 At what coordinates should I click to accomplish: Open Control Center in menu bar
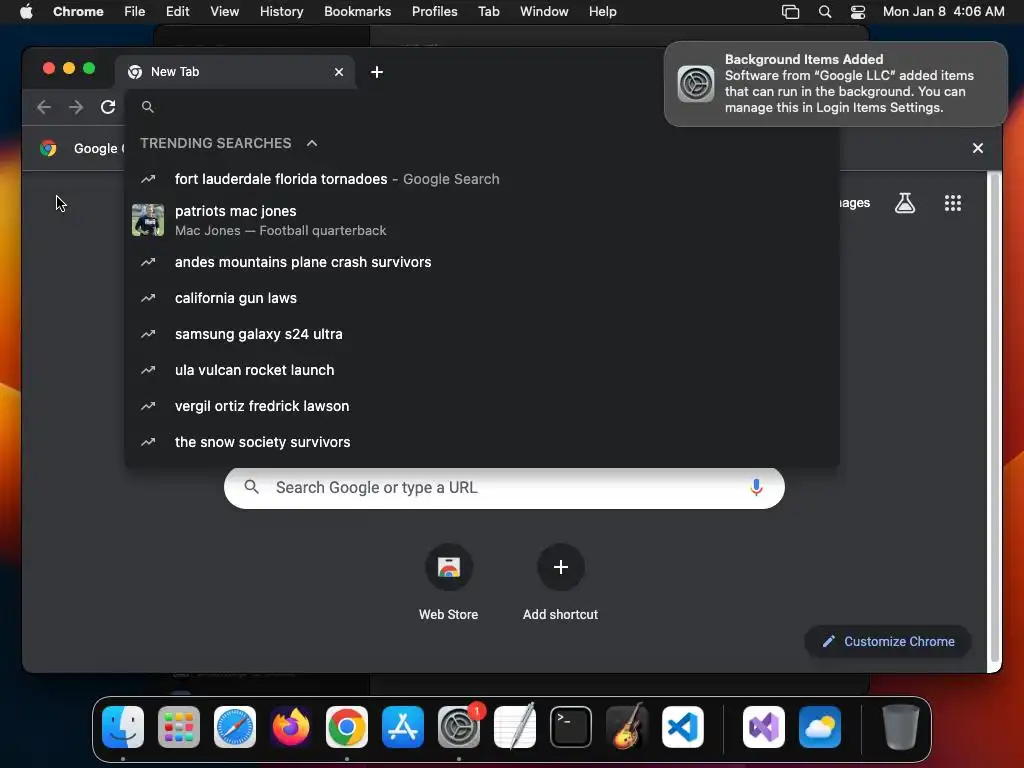tap(857, 12)
